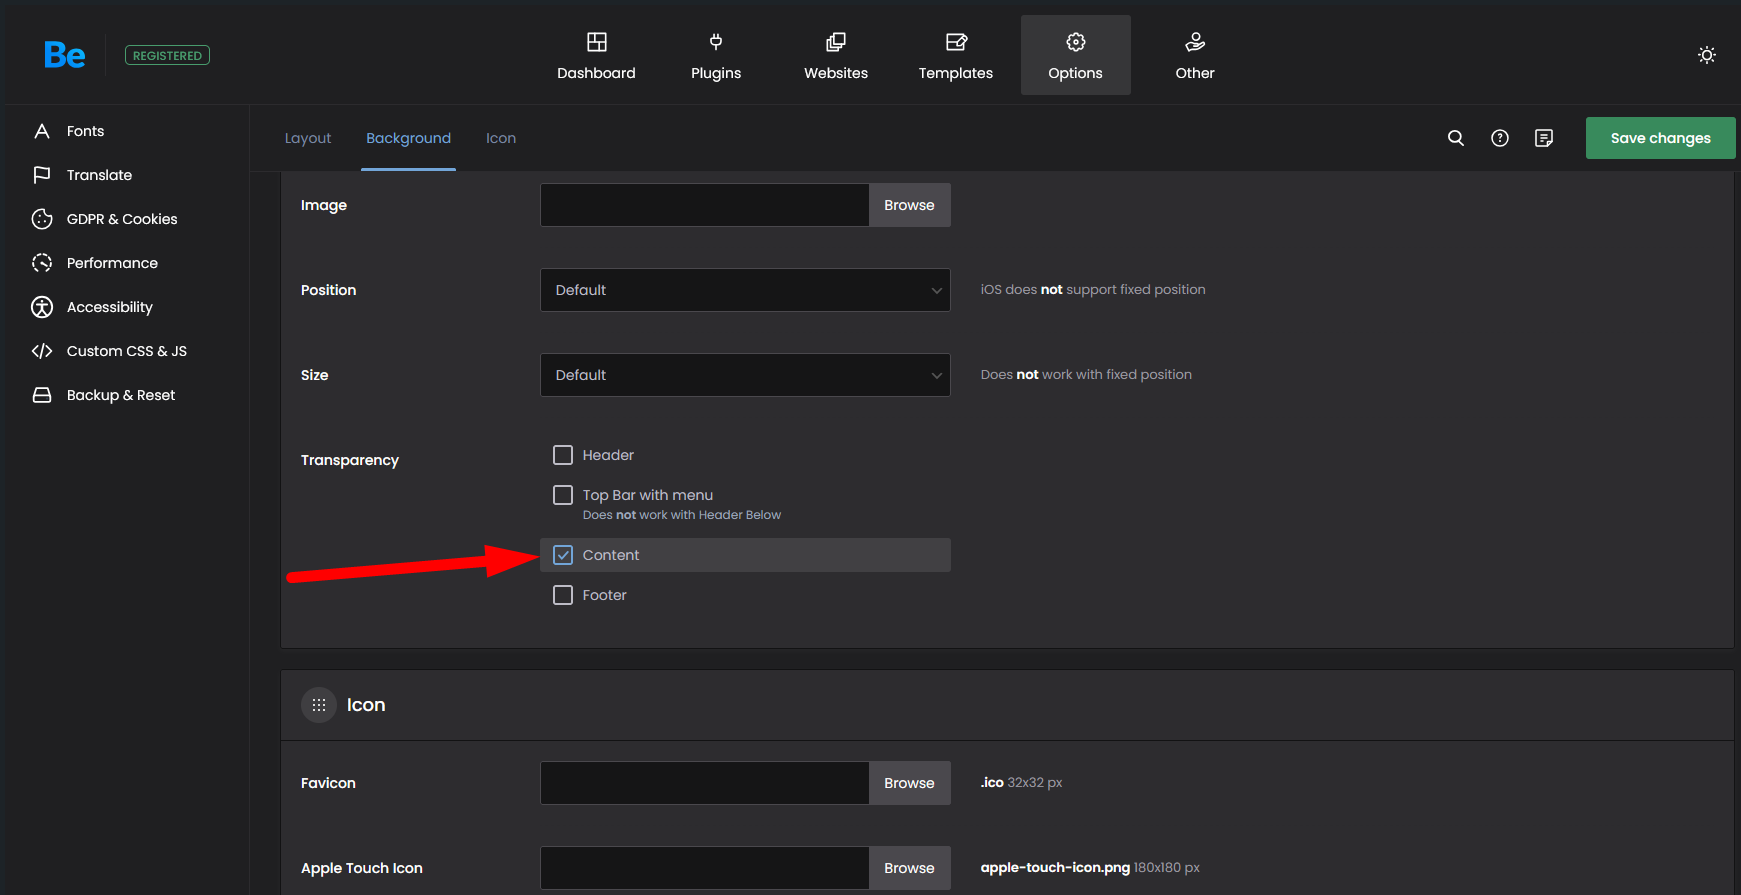Click the Accessibility person icon
Image resolution: width=1741 pixels, height=895 pixels.
pyautogui.click(x=42, y=307)
